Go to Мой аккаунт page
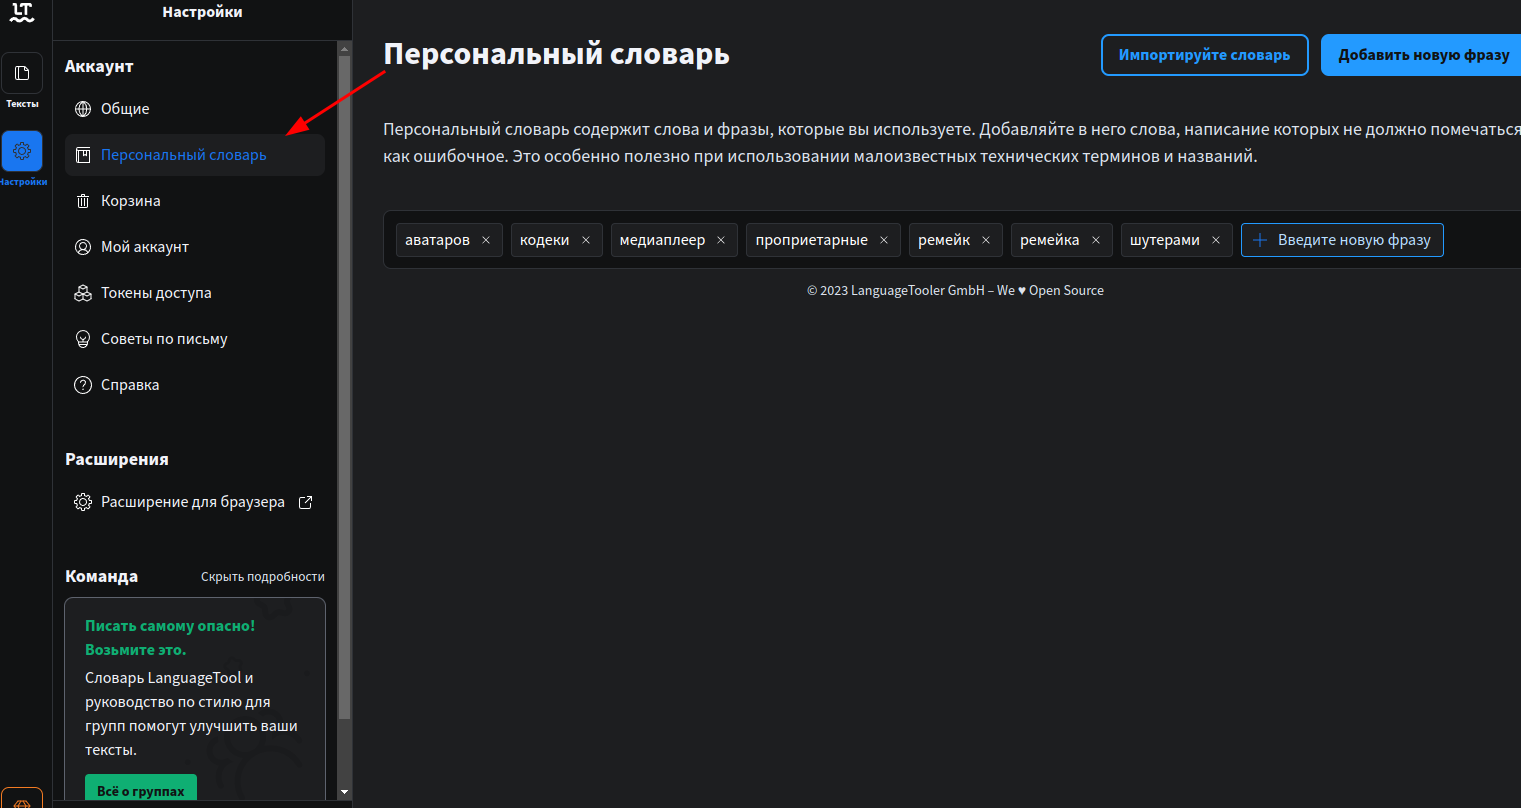Viewport: 1521px width, 808px height. (195, 247)
